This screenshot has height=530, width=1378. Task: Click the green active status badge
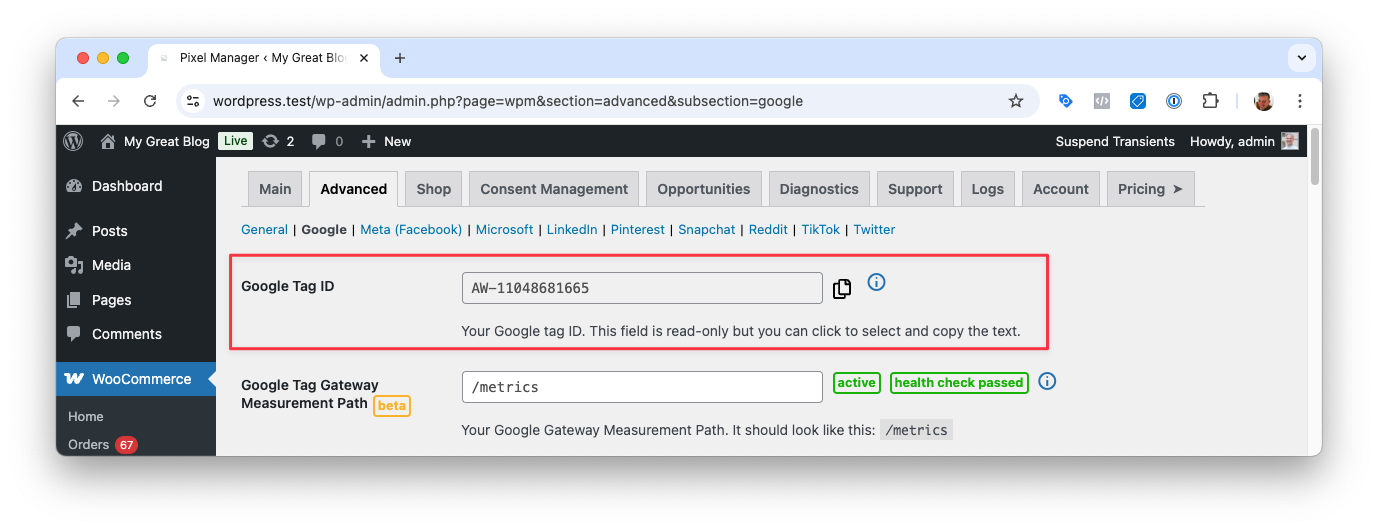tap(857, 383)
